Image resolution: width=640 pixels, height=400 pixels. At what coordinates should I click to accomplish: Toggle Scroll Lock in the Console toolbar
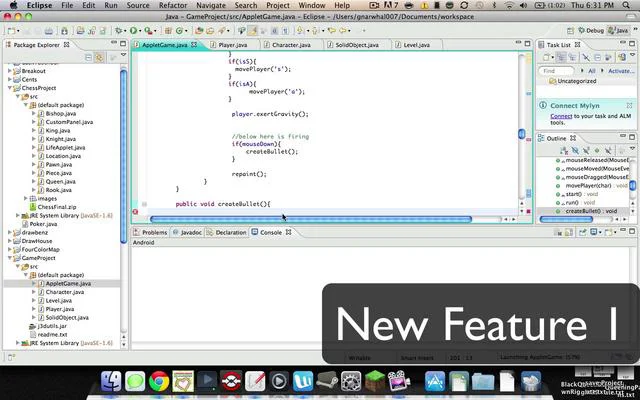click(x=569, y=232)
